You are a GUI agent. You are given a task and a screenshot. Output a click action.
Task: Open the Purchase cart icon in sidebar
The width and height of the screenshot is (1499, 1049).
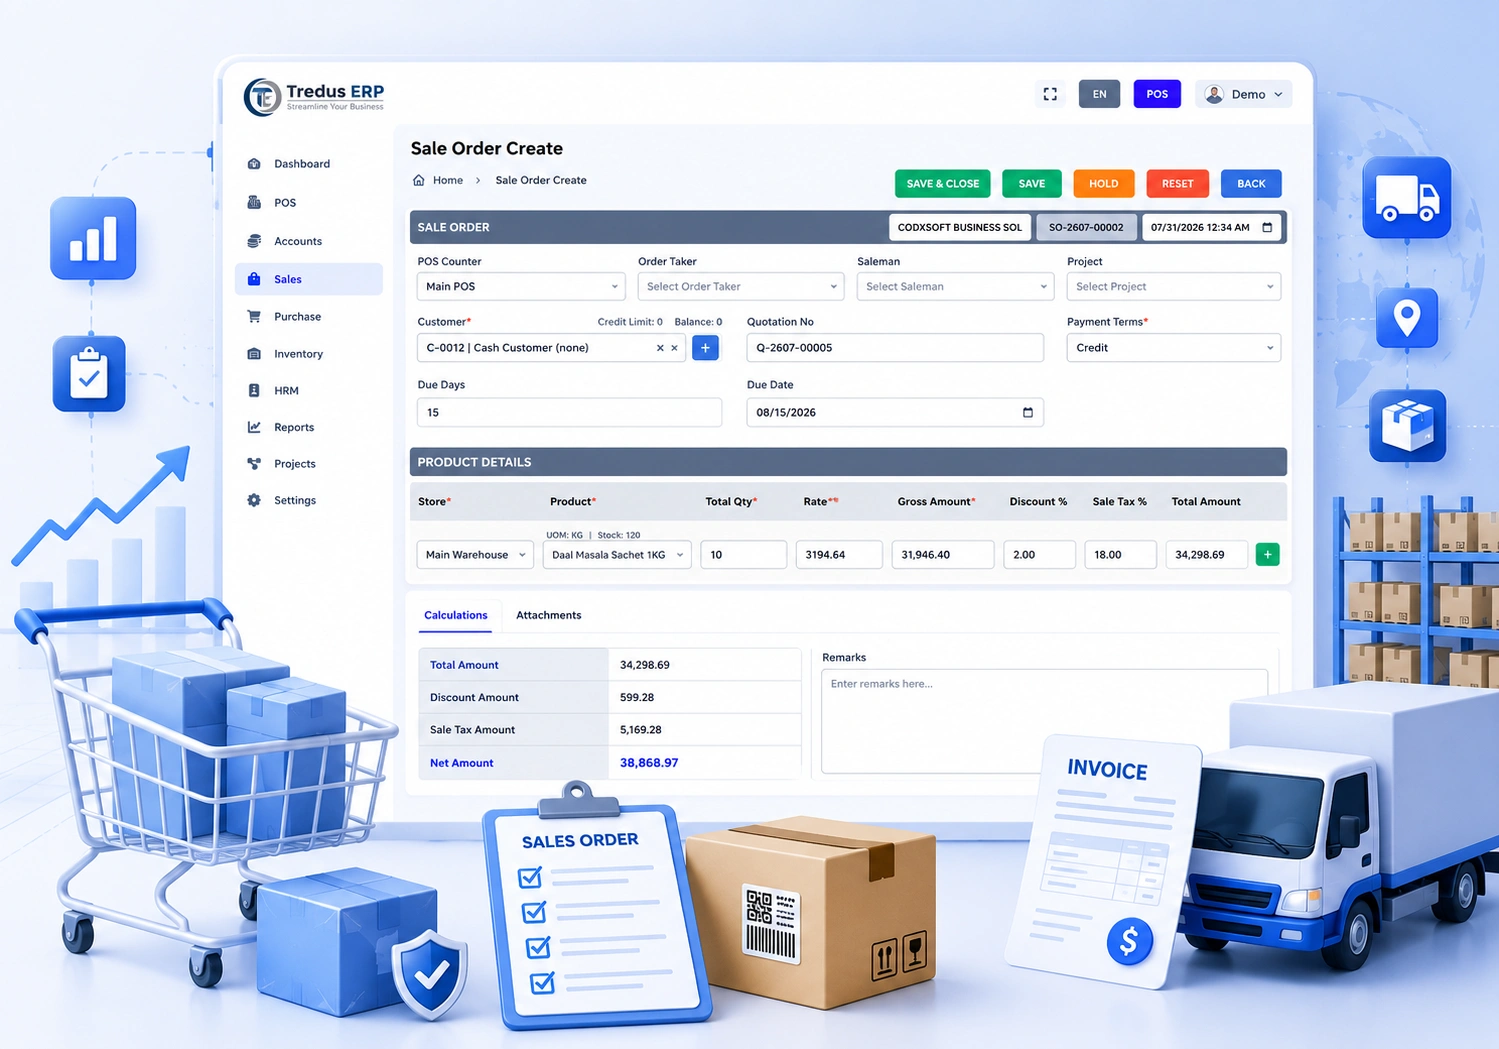pyautogui.click(x=254, y=317)
